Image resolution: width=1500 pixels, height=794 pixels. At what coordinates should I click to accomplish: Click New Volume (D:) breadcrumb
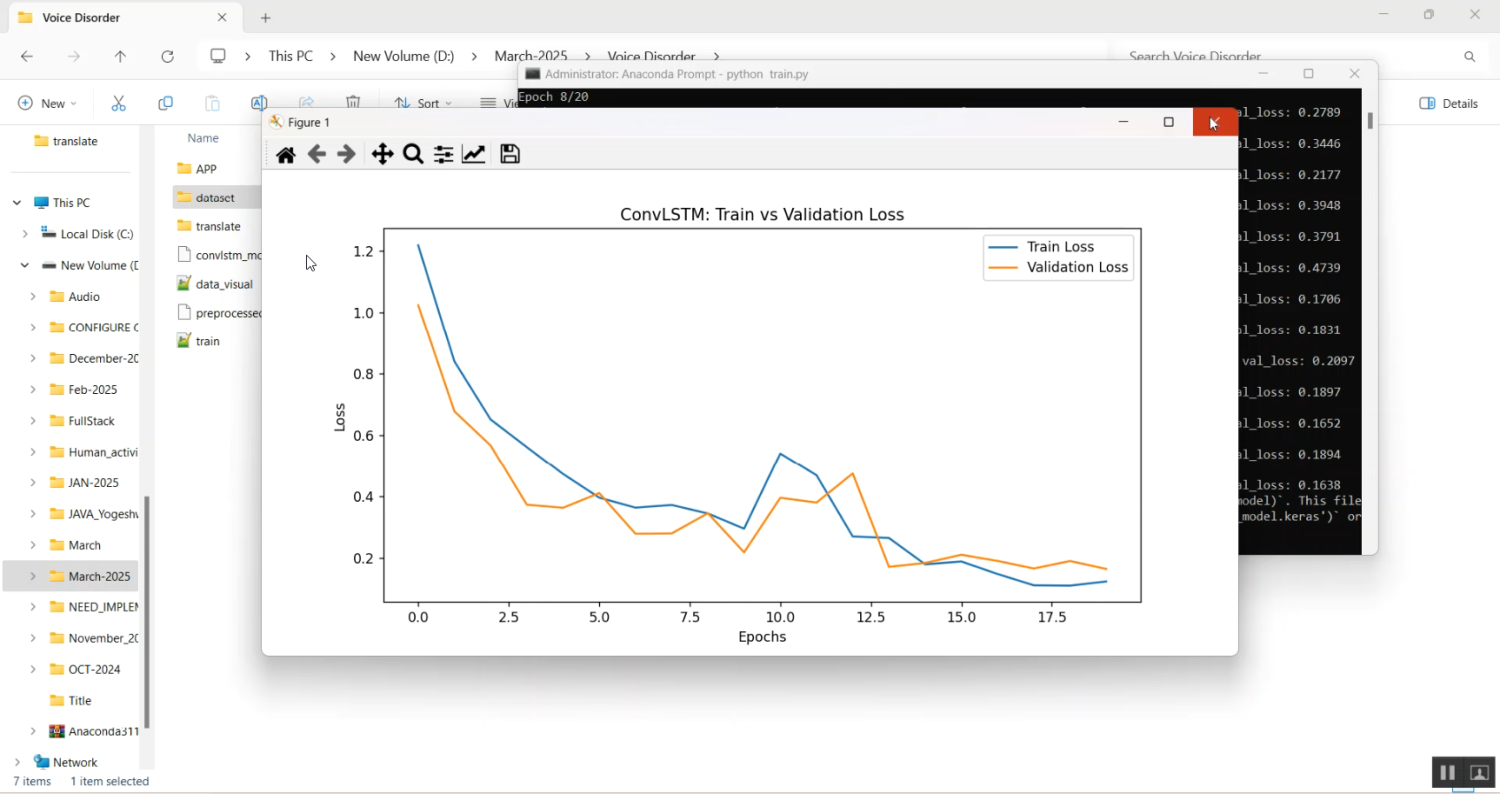[x=404, y=56]
